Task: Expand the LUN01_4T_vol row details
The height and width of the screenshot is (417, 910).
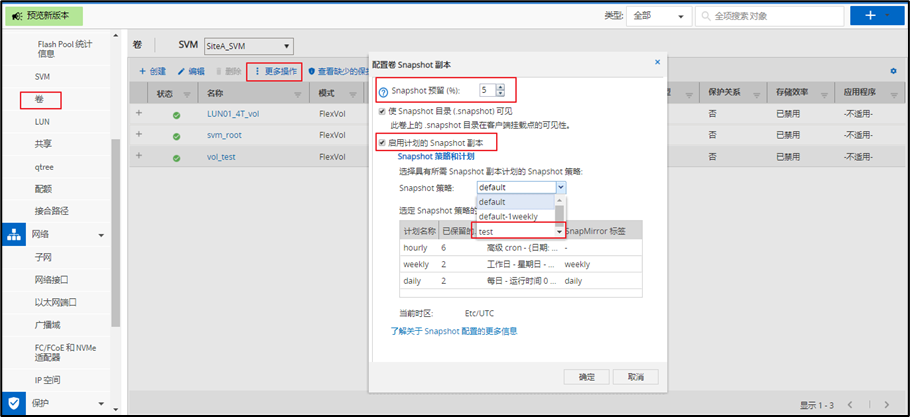Action: [x=139, y=114]
